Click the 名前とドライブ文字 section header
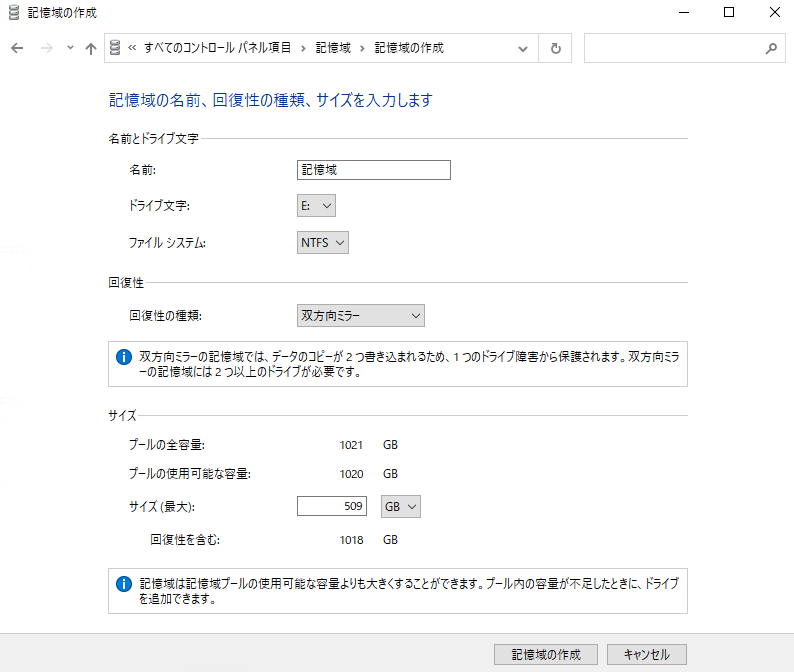 pyautogui.click(x=153, y=138)
